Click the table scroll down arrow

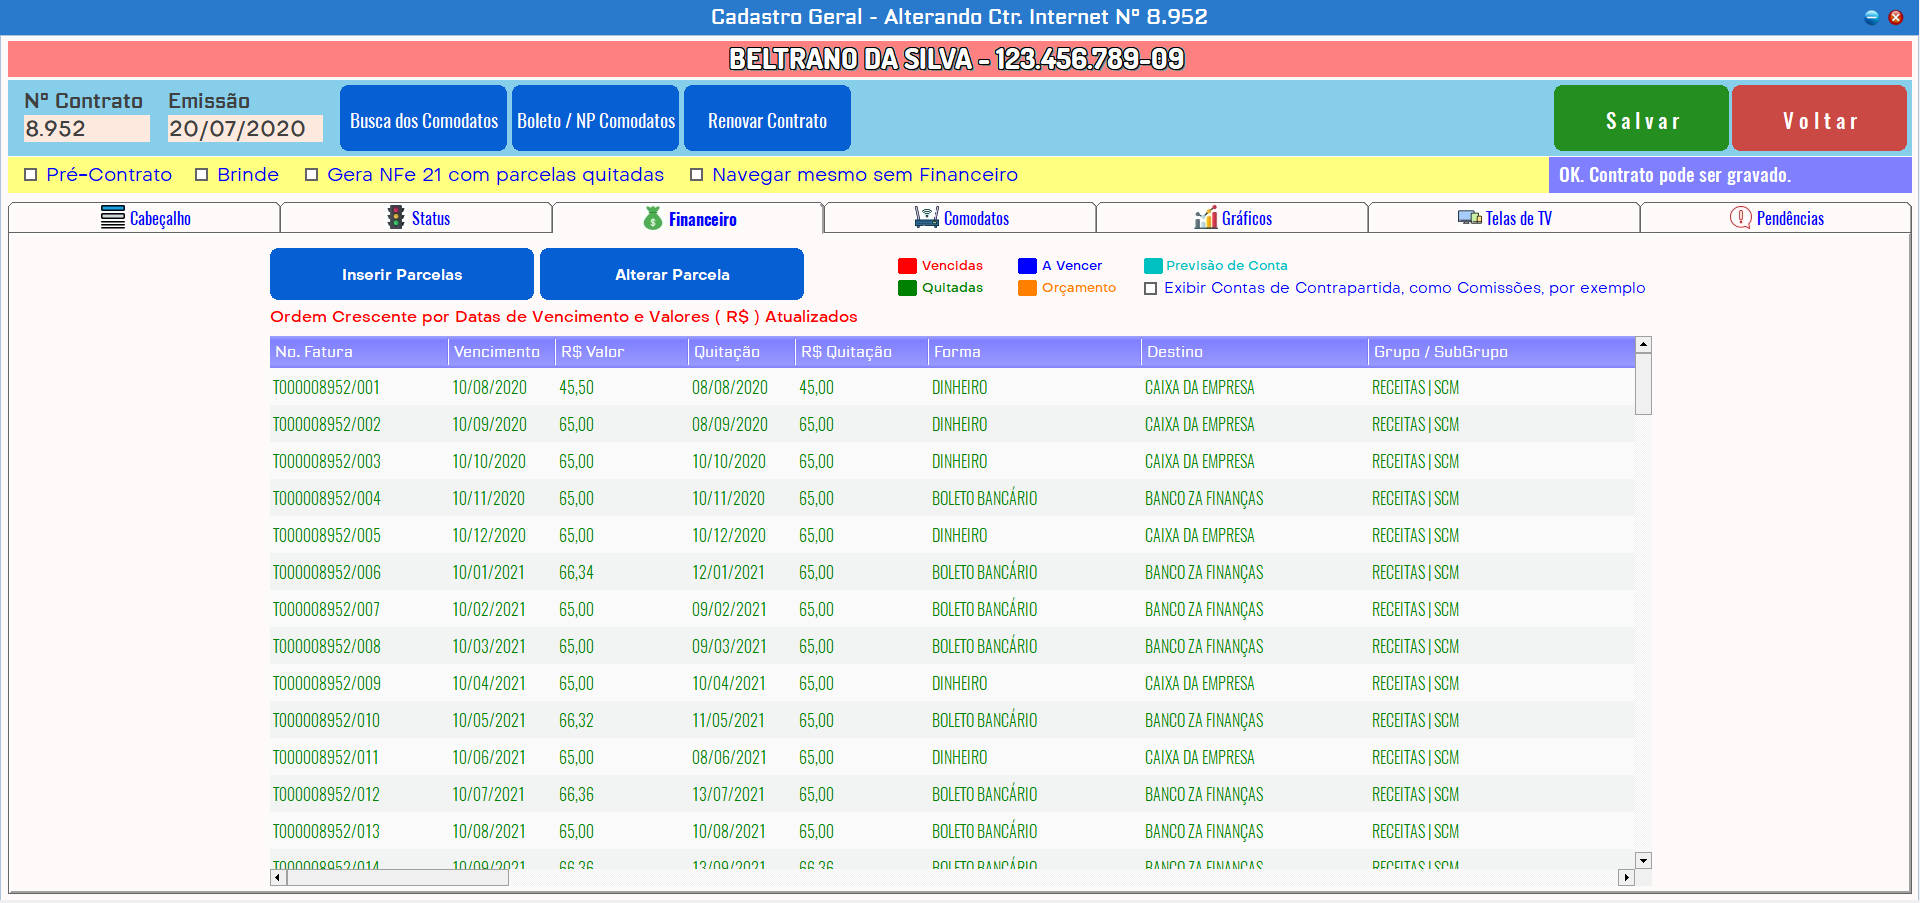1643,861
